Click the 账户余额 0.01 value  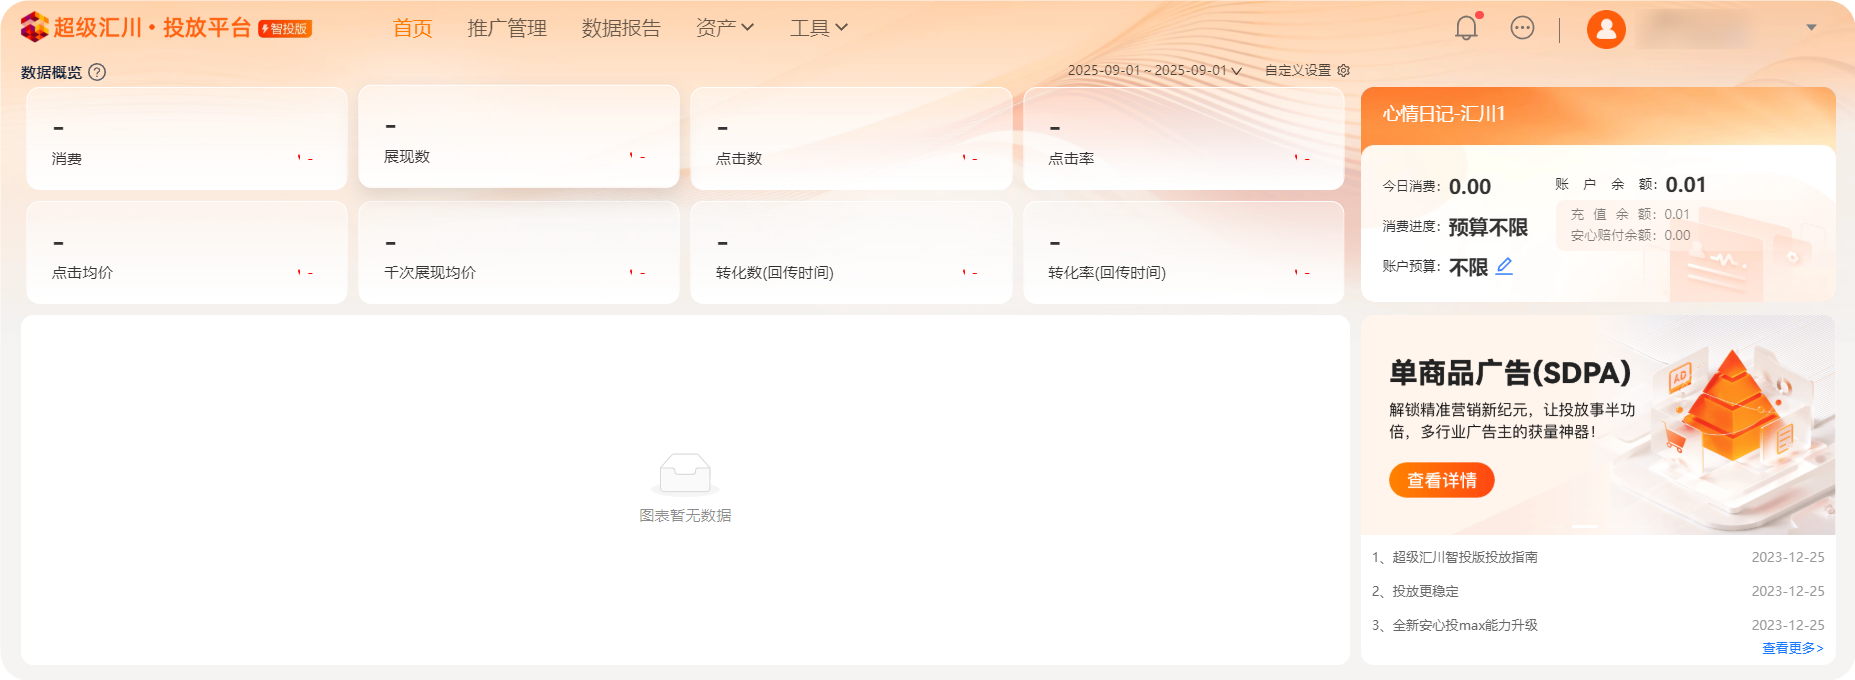point(1685,185)
